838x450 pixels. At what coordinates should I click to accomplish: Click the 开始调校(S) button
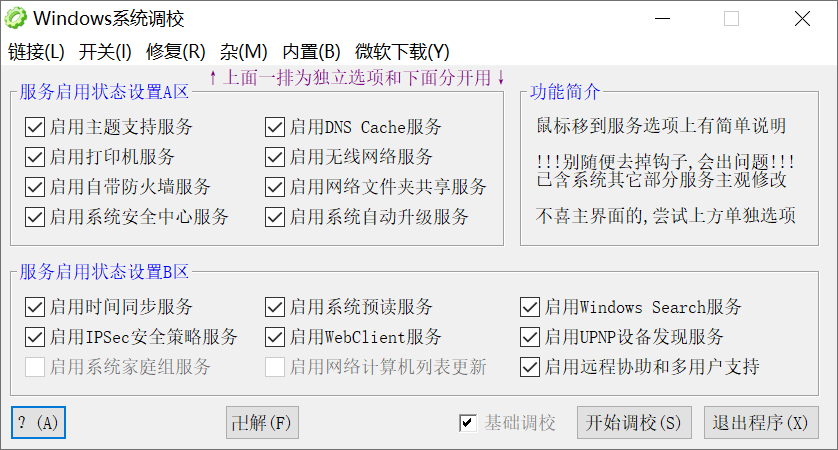tap(634, 423)
